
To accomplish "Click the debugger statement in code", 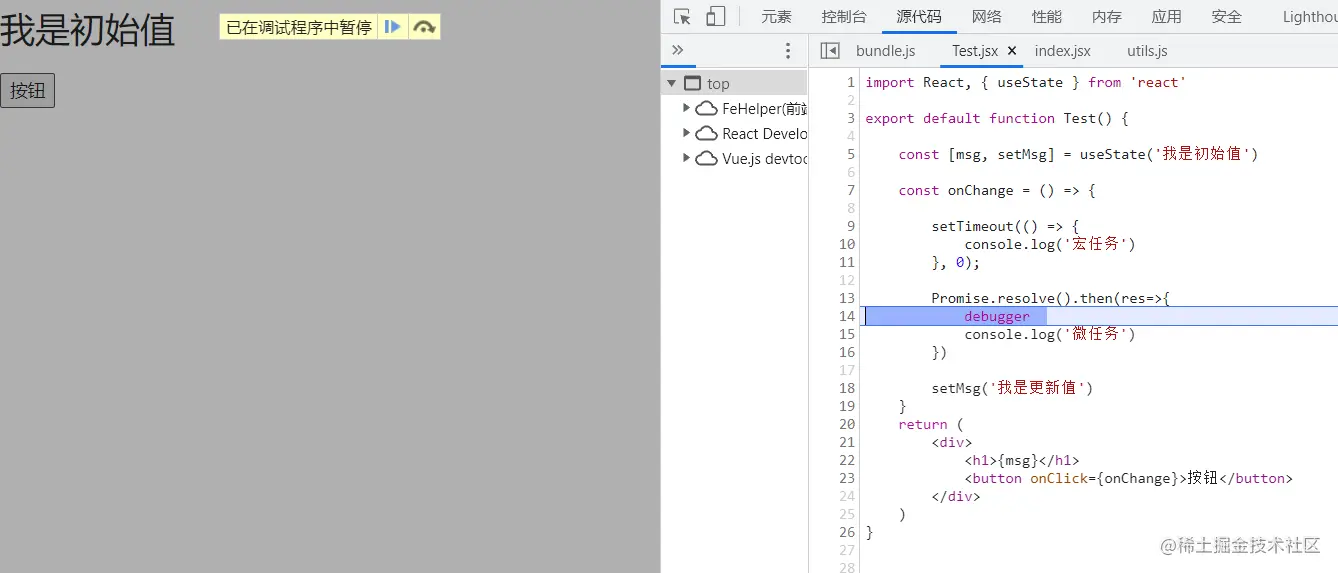I will point(996,316).
